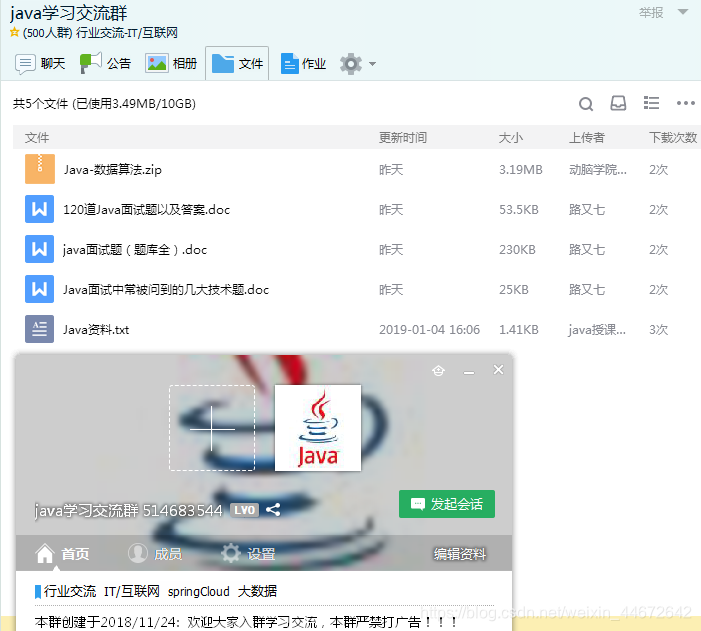Click the 大数据 tag
701x631 pixels.
tap(258, 591)
